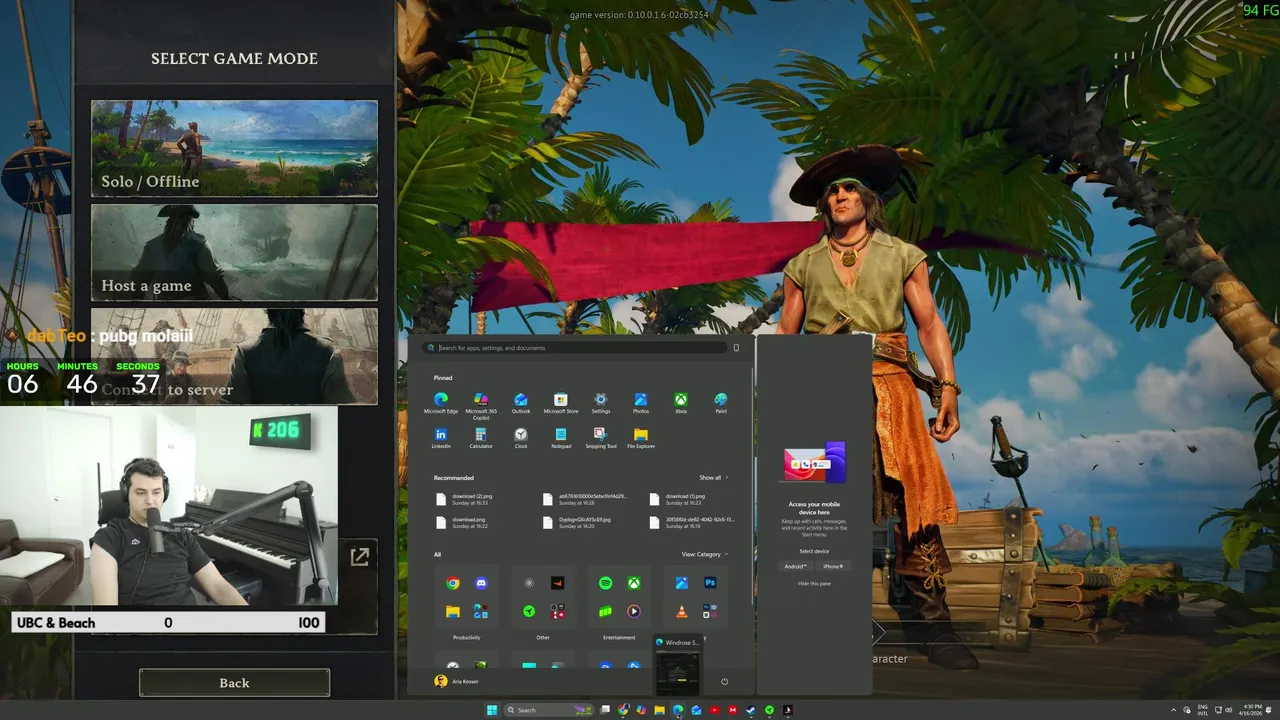Select the Solo / Offline game mode

(234, 148)
